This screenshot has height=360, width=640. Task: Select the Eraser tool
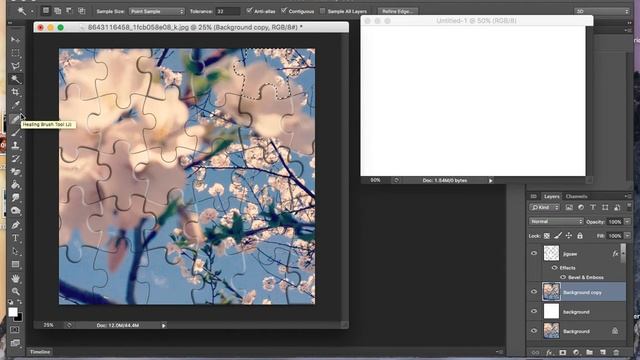16,171
